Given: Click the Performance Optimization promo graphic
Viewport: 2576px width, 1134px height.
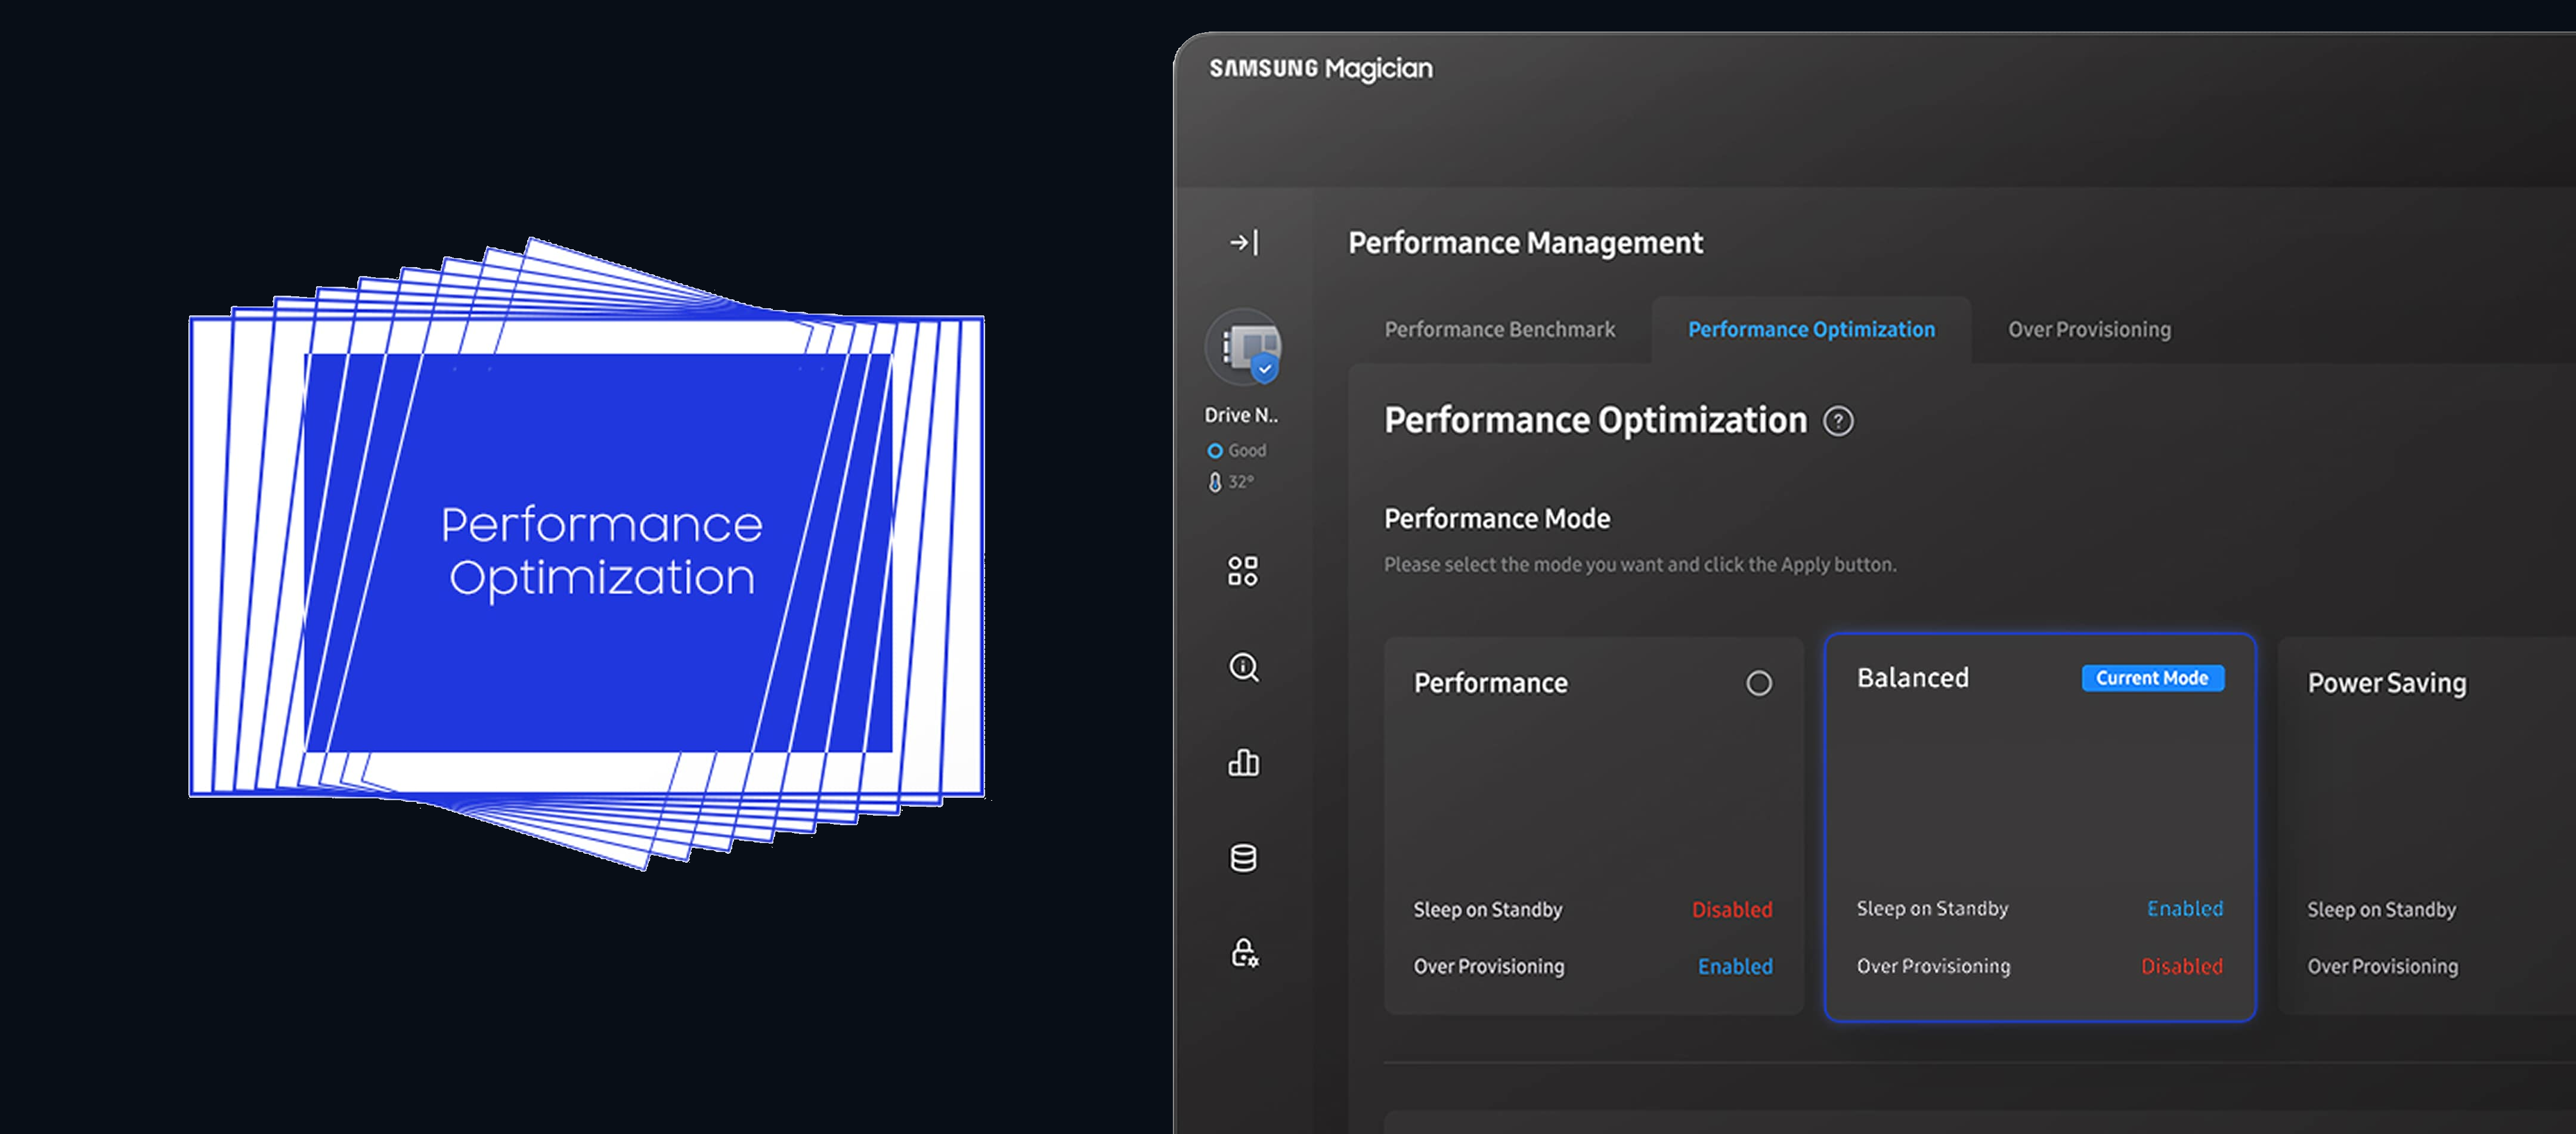Looking at the screenshot, I should [587, 553].
